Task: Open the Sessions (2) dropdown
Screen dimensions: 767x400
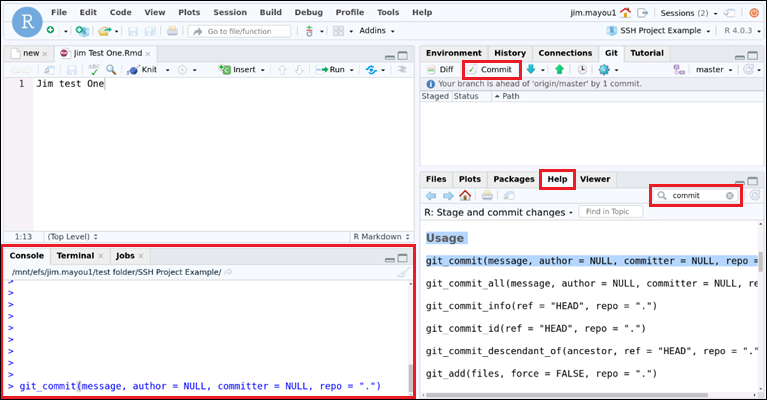Action: pos(689,13)
